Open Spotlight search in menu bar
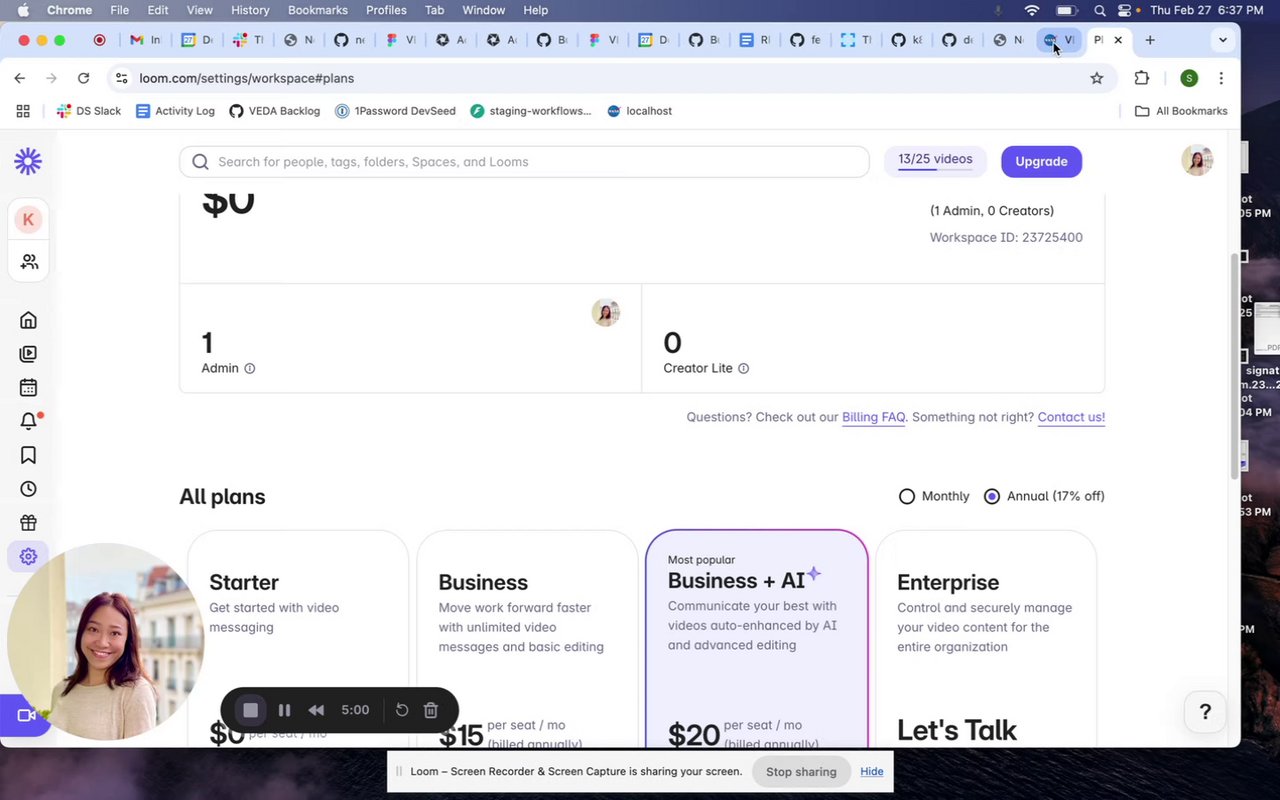This screenshot has width=1280, height=800. click(1099, 10)
